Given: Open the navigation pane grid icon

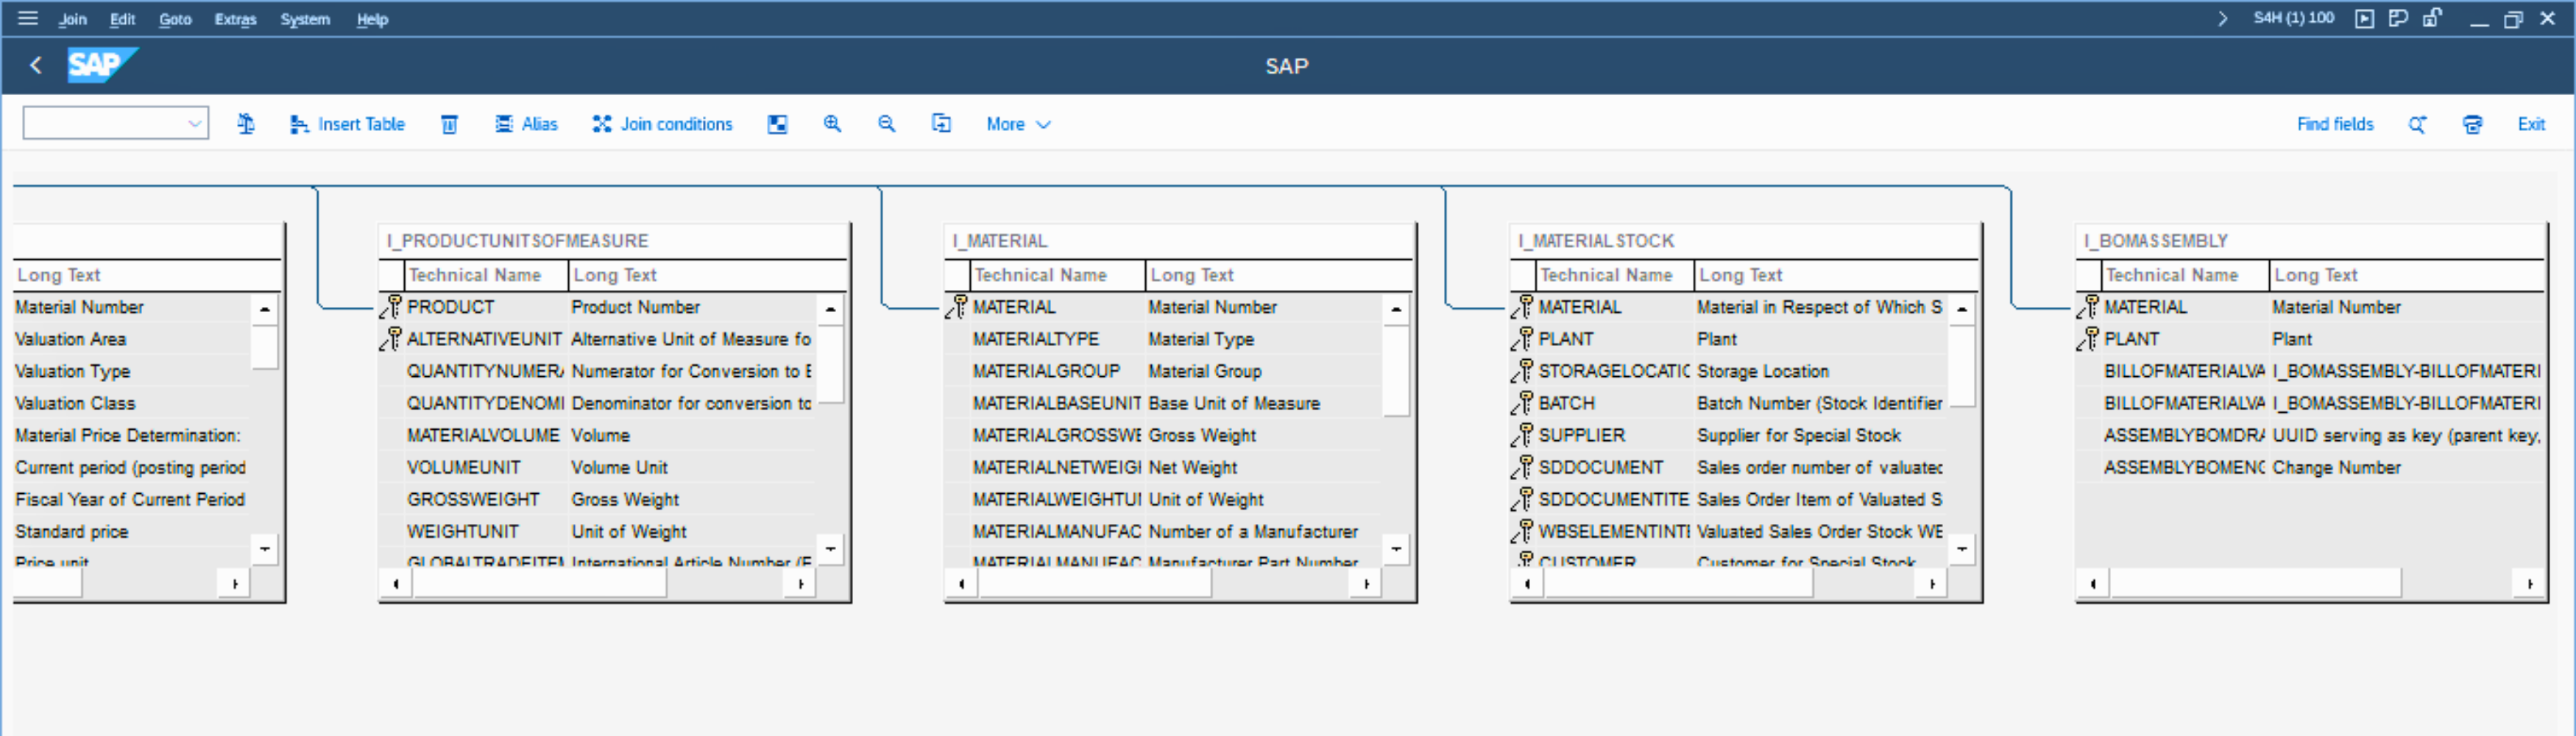Looking at the screenshot, I should coord(777,124).
